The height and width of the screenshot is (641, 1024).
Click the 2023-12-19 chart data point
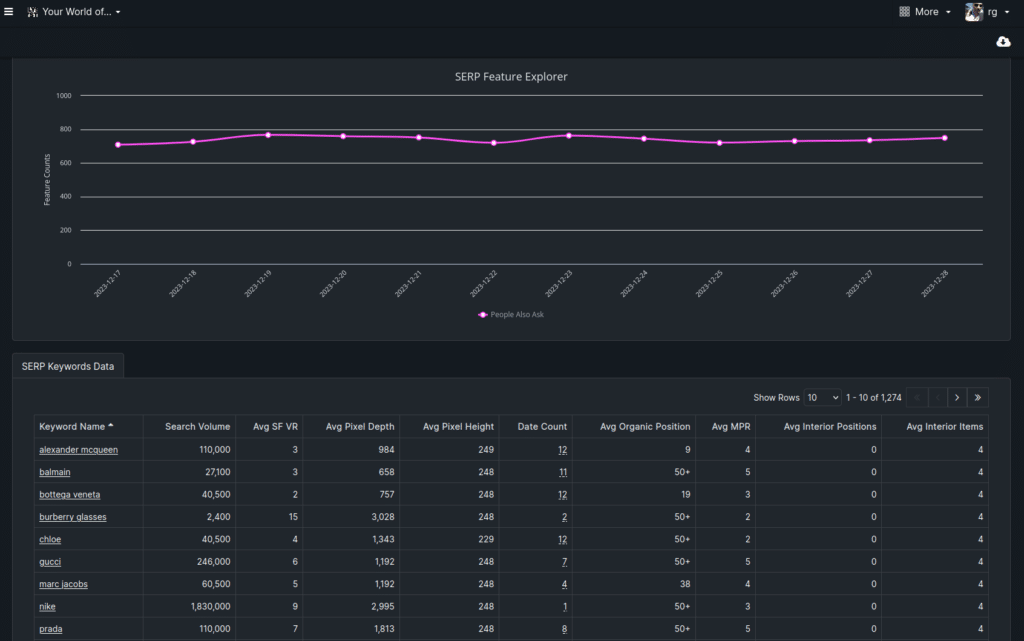pyautogui.click(x=268, y=135)
